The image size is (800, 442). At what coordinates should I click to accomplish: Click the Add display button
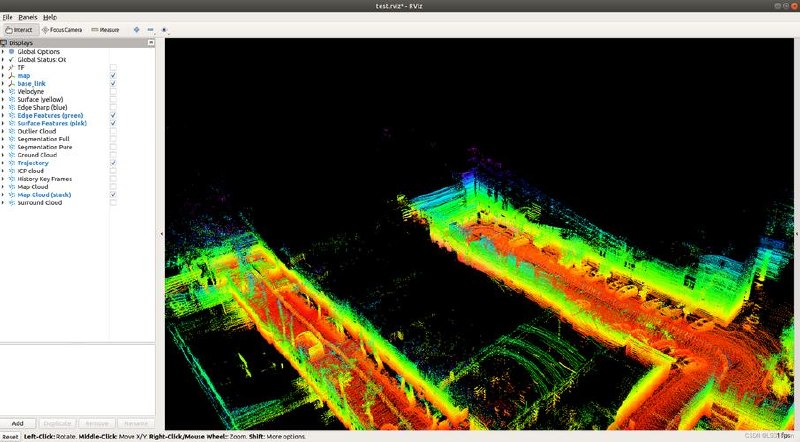pos(18,423)
